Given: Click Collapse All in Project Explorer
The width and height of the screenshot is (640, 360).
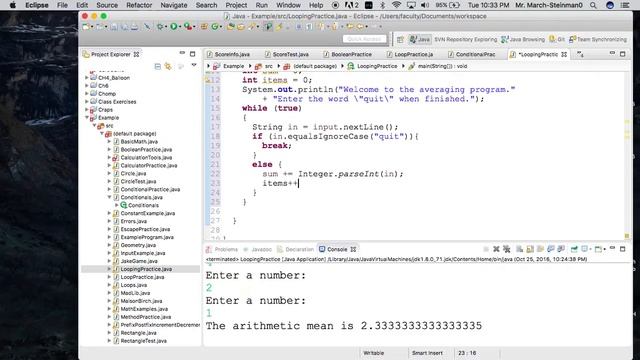Looking at the screenshot, I should [158, 66].
